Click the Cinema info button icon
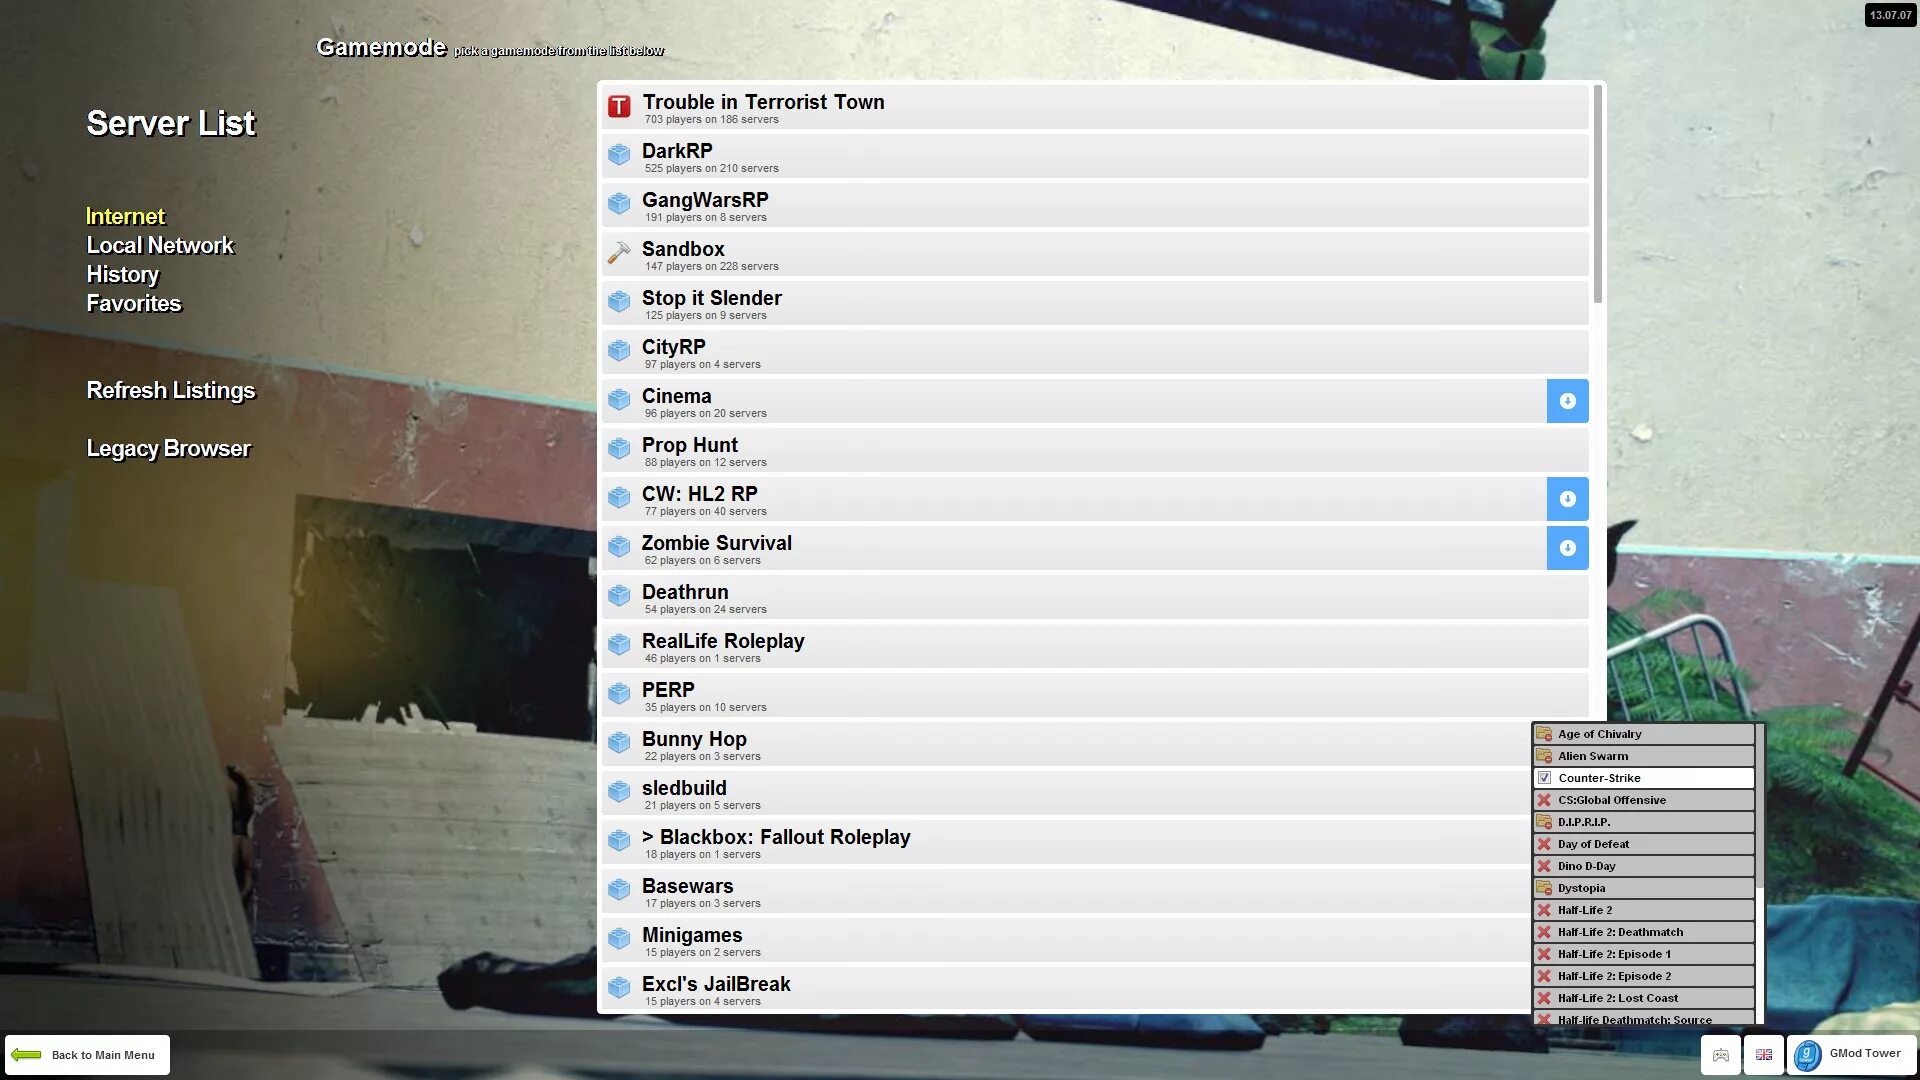The width and height of the screenshot is (1920, 1080). tap(1567, 401)
